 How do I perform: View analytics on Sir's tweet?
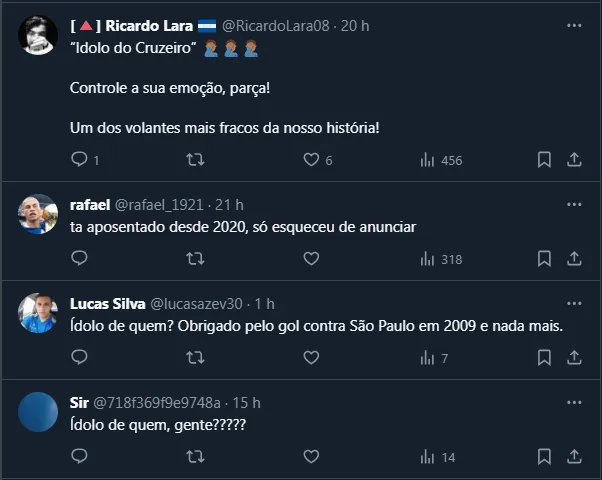(x=438, y=456)
